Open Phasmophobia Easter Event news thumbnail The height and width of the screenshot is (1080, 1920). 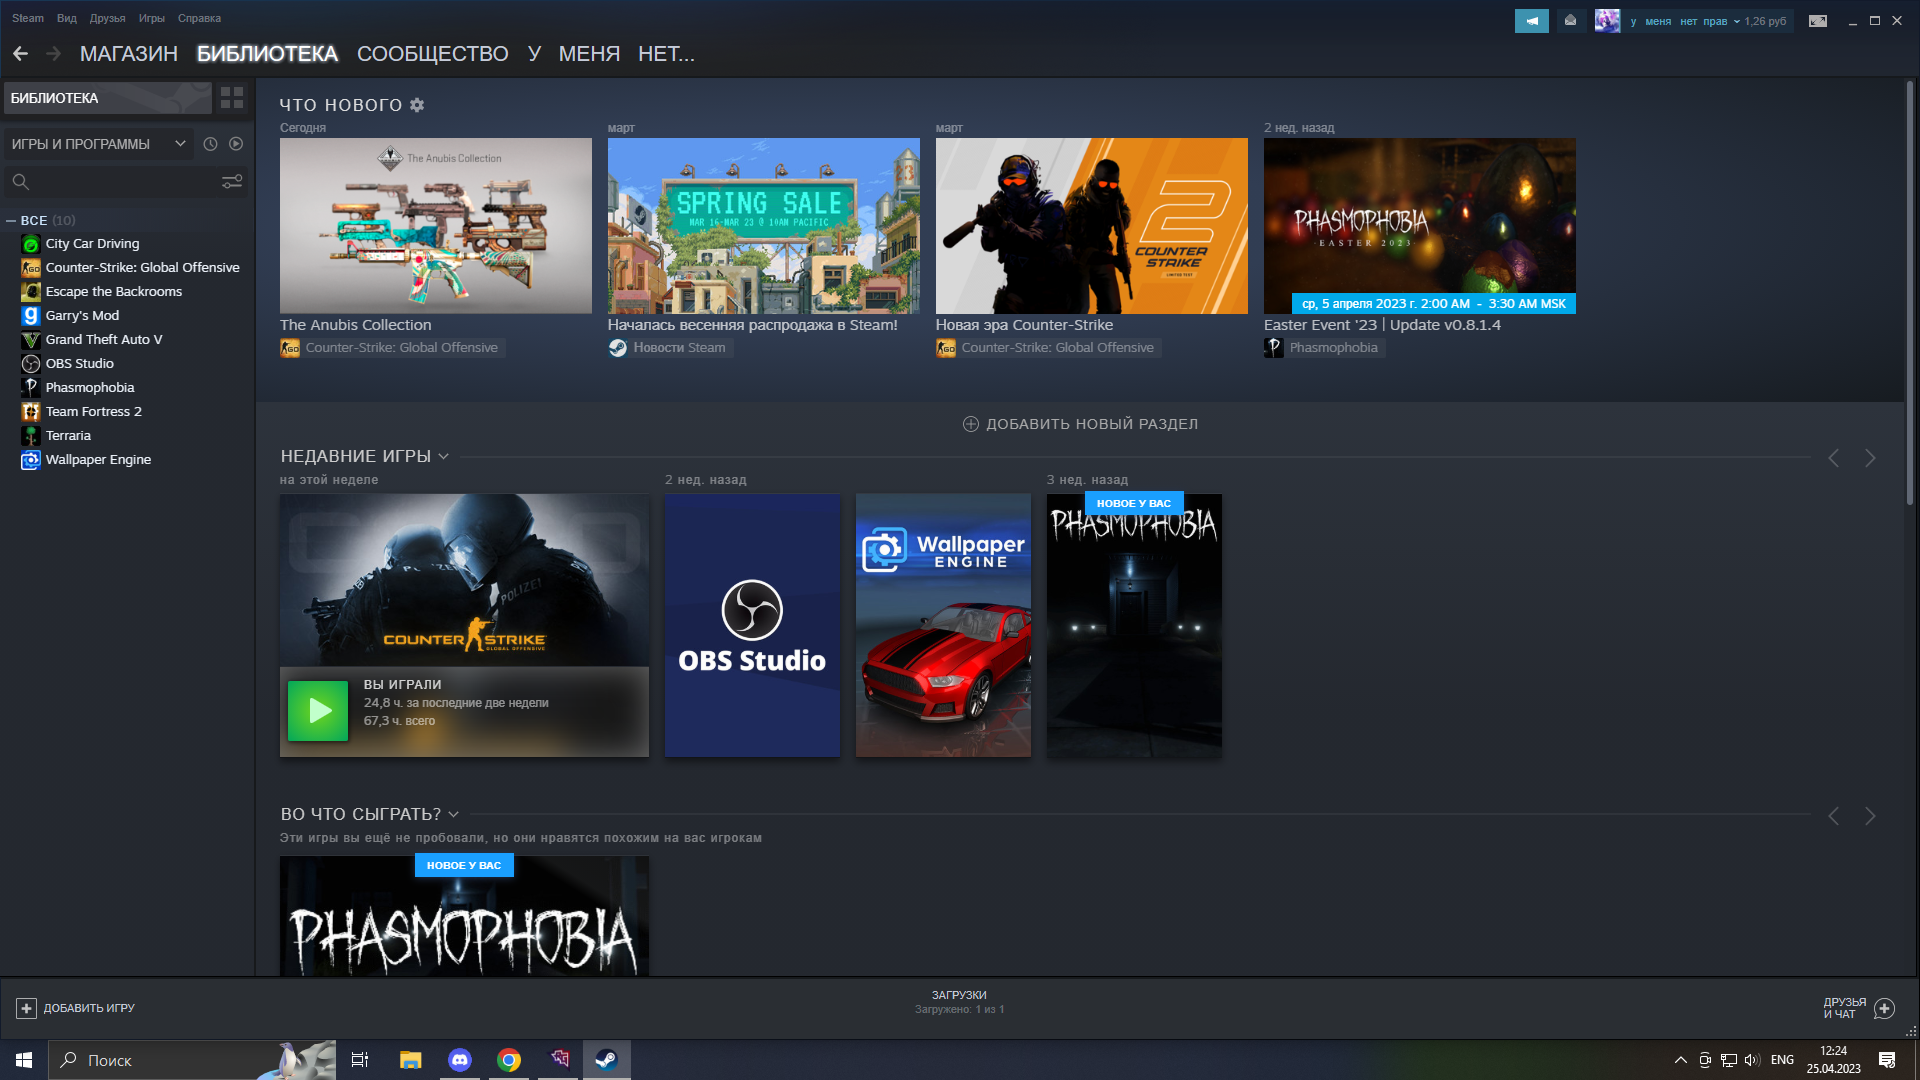(x=1420, y=226)
